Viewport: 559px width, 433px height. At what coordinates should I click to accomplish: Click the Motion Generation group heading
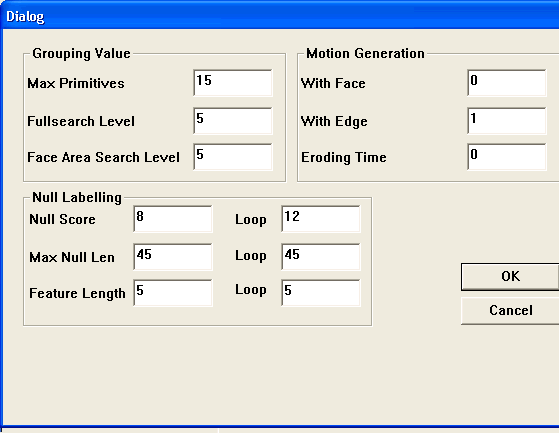[x=365, y=53]
